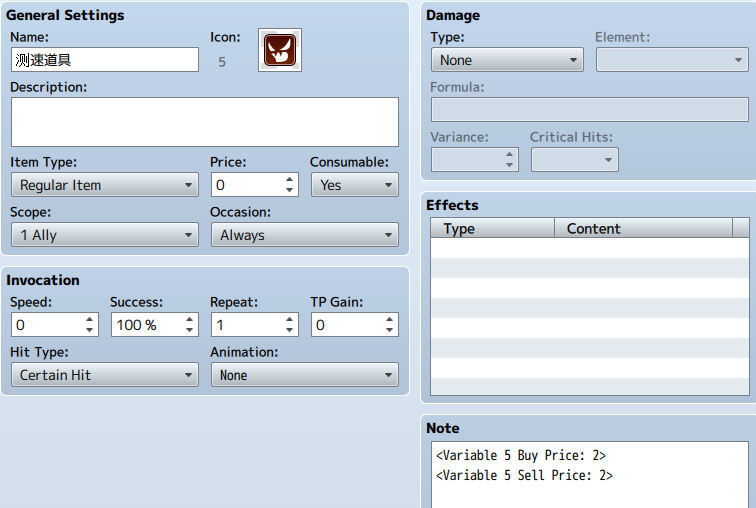
Task: Click the Content column header in Effects
Action: click(643, 228)
